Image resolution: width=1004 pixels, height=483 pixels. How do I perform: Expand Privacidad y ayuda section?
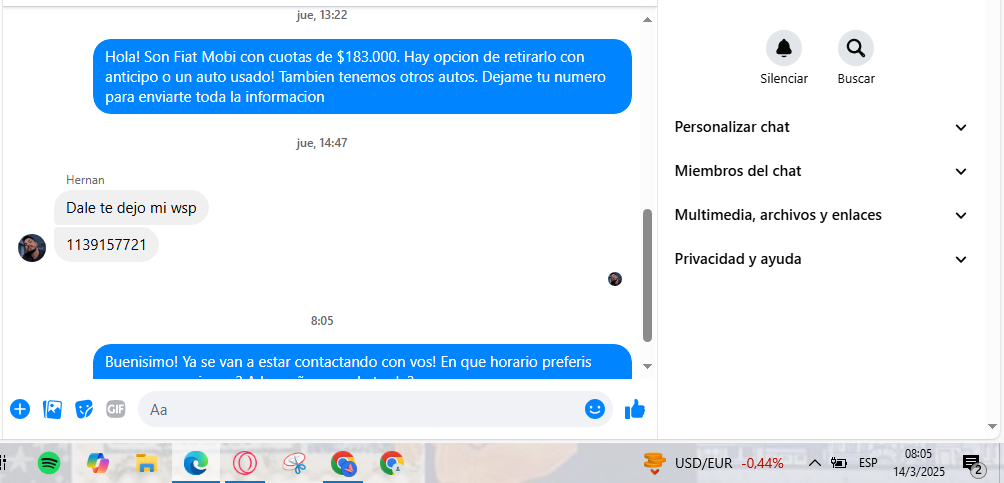coord(821,259)
